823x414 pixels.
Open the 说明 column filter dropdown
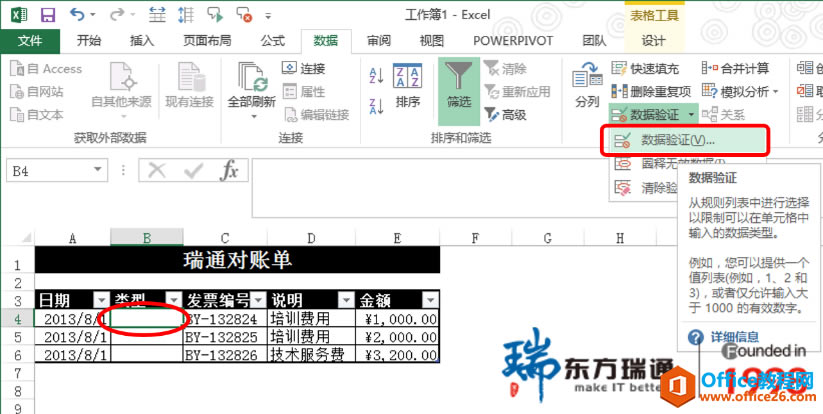point(346,300)
